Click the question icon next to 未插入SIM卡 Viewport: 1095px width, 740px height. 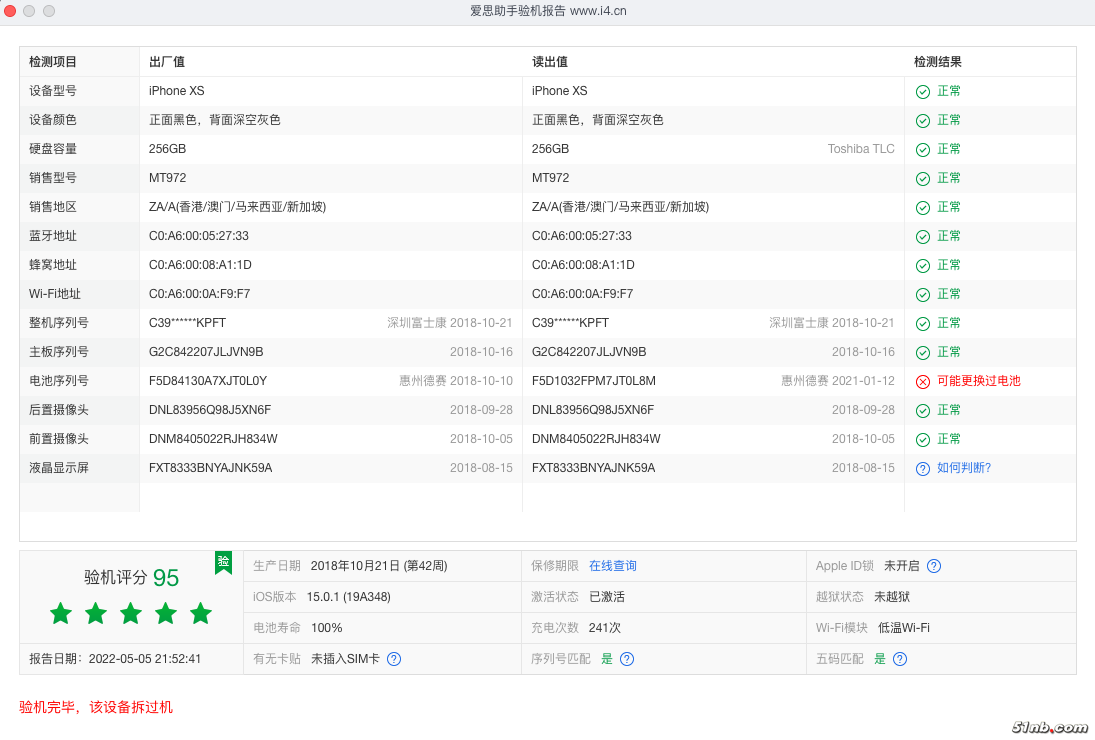[x=394, y=659]
